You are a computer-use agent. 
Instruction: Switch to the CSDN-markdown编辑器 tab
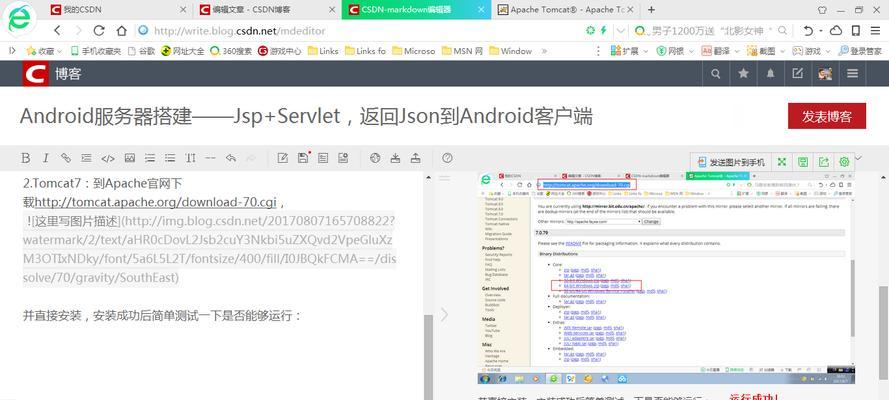pyautogui.click(x=417, y=10)
